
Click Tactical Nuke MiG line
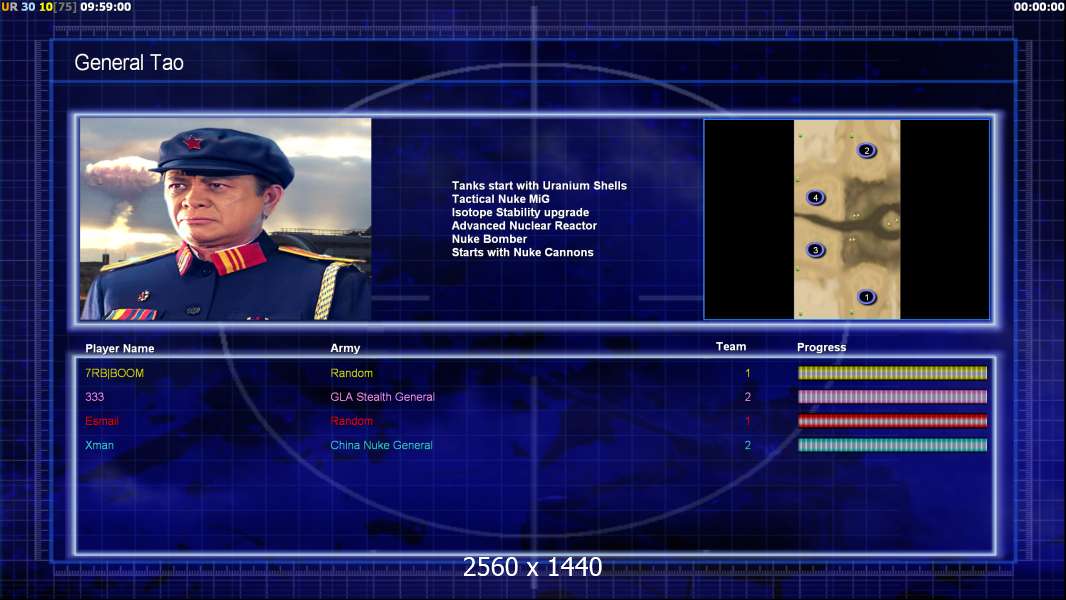pyautogui.click(x=500, y=199)
